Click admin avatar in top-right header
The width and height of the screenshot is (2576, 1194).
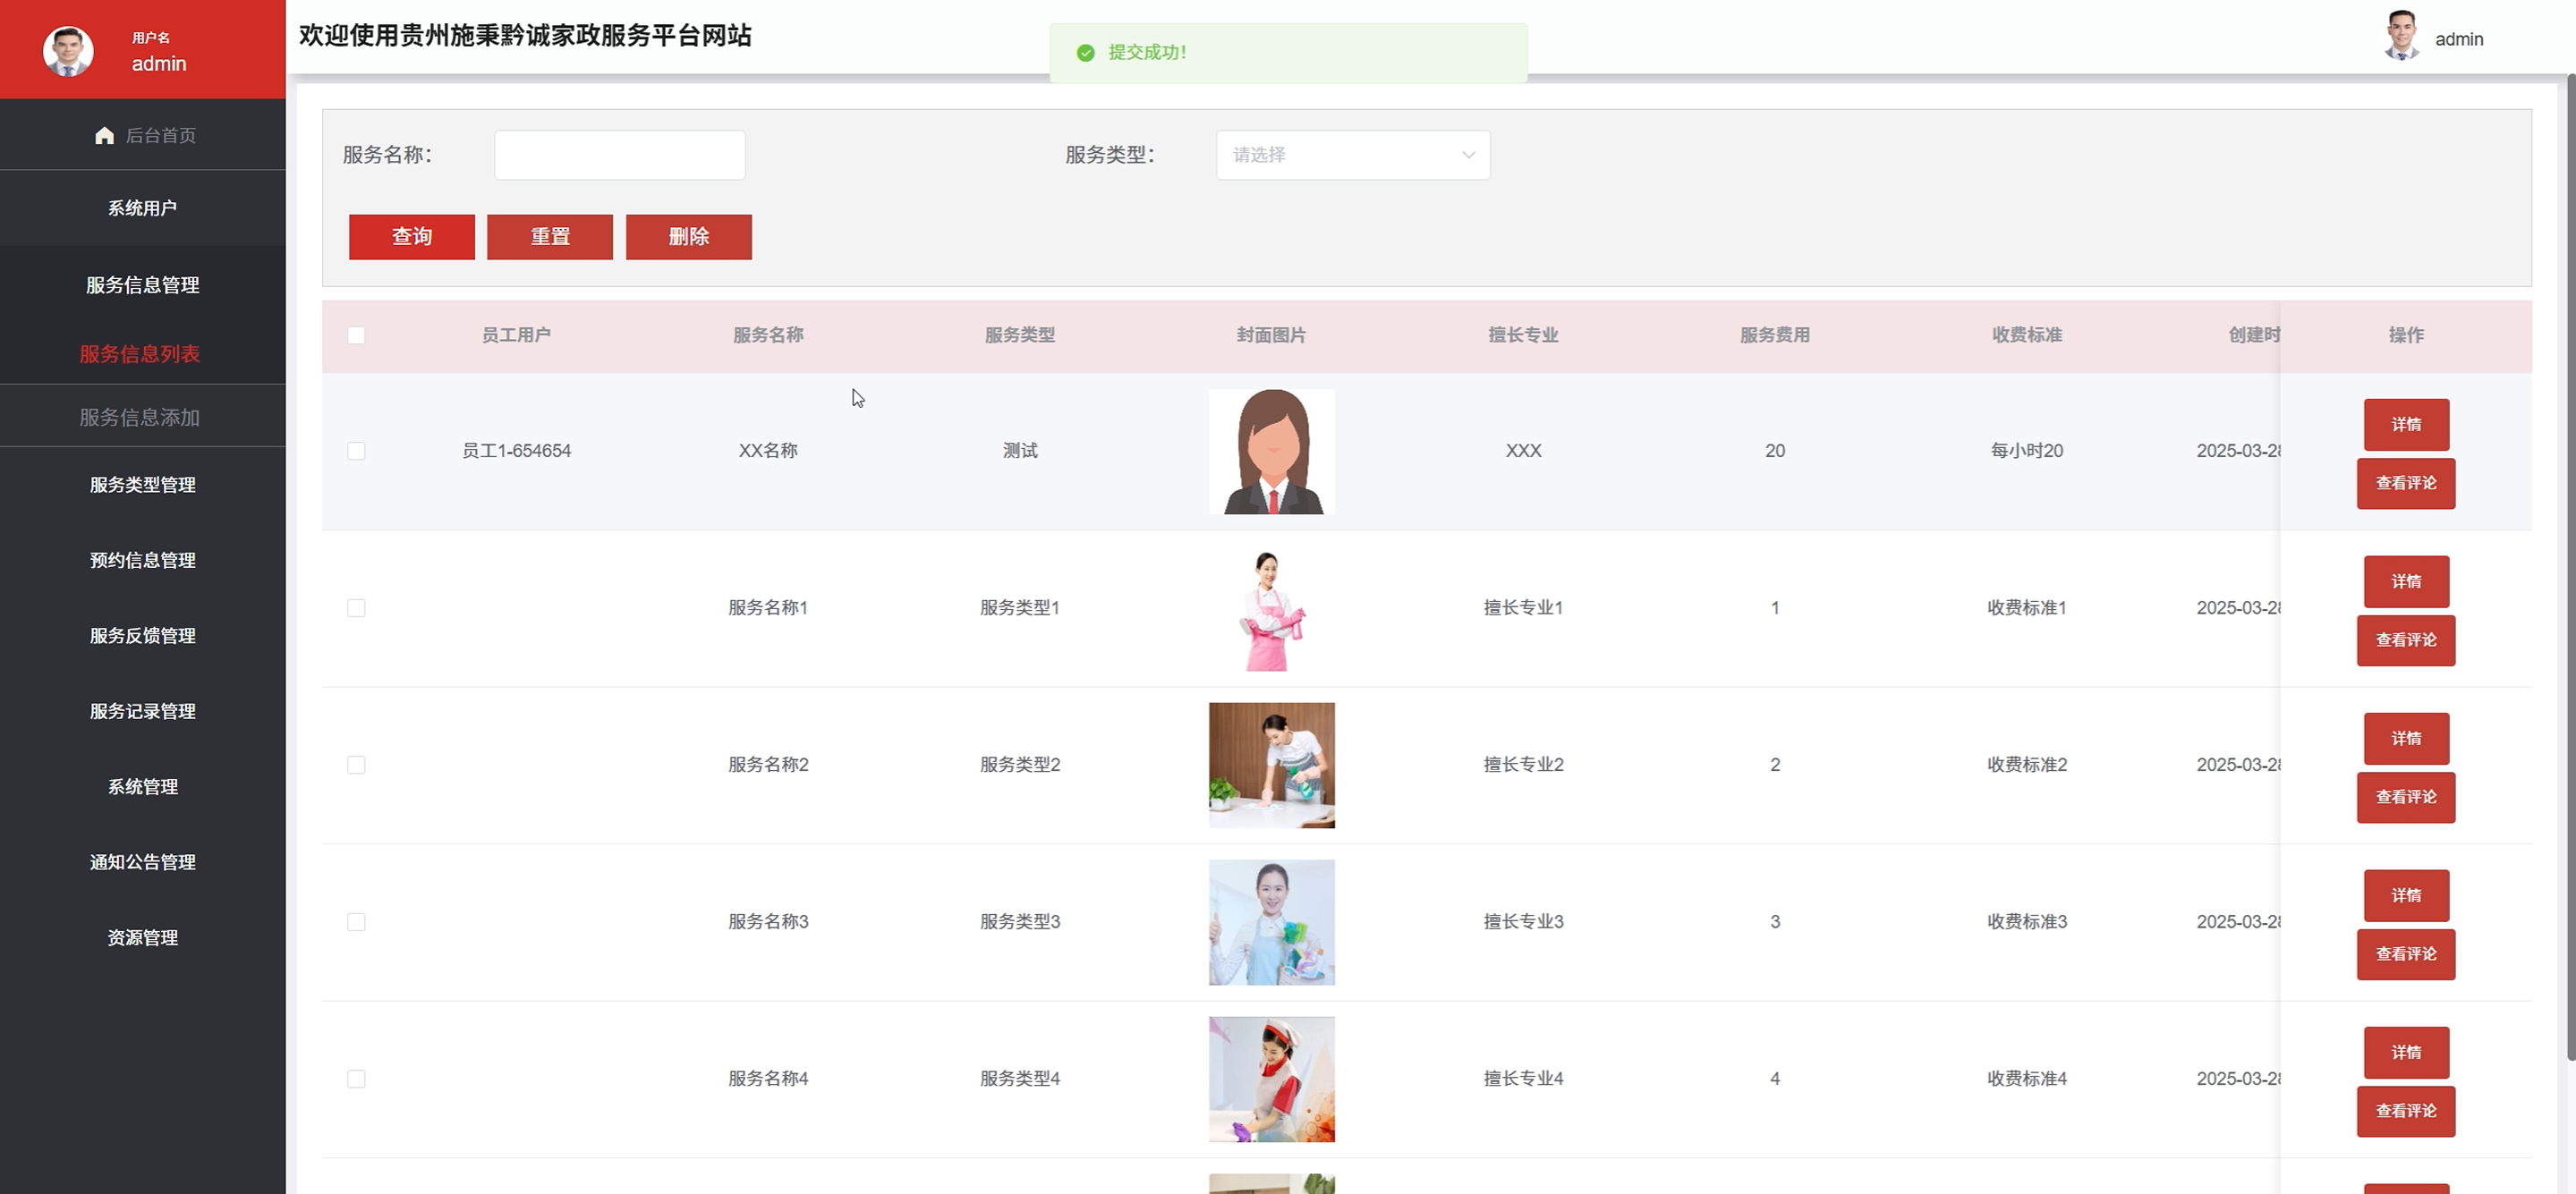tap(2401, 37)
